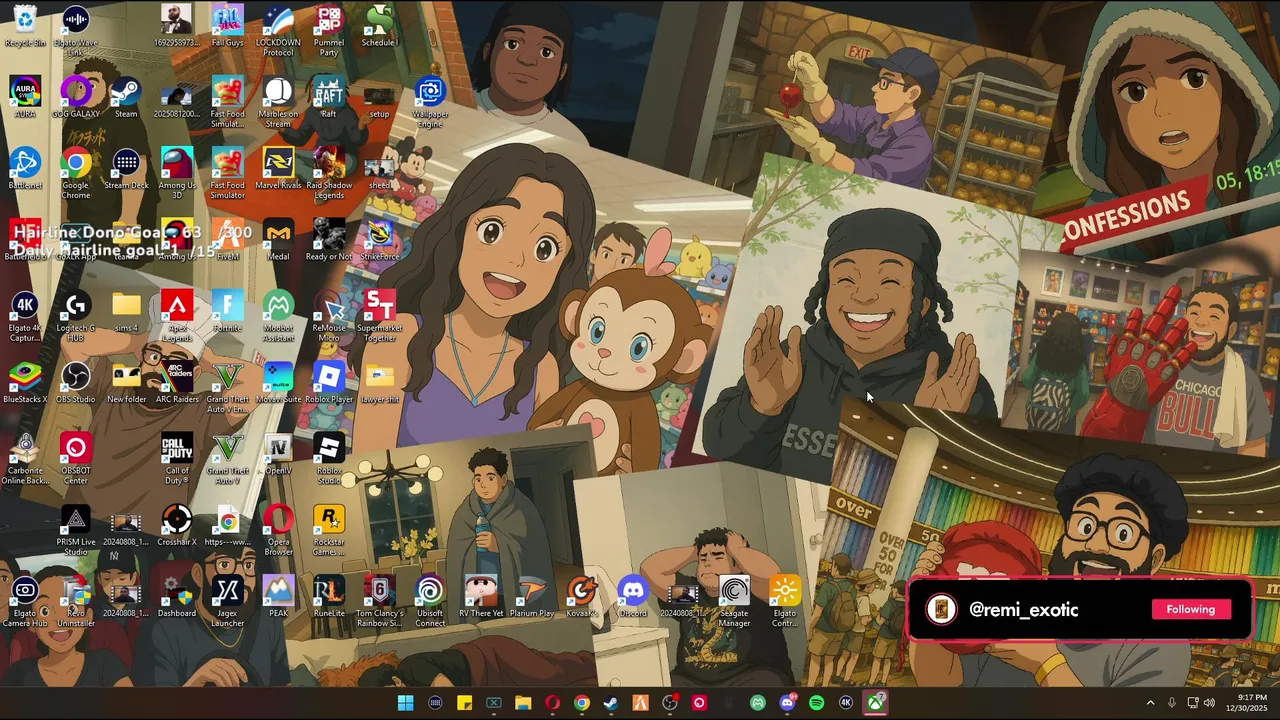Open Elgato Camera Hub shortcut

(25, 602)
